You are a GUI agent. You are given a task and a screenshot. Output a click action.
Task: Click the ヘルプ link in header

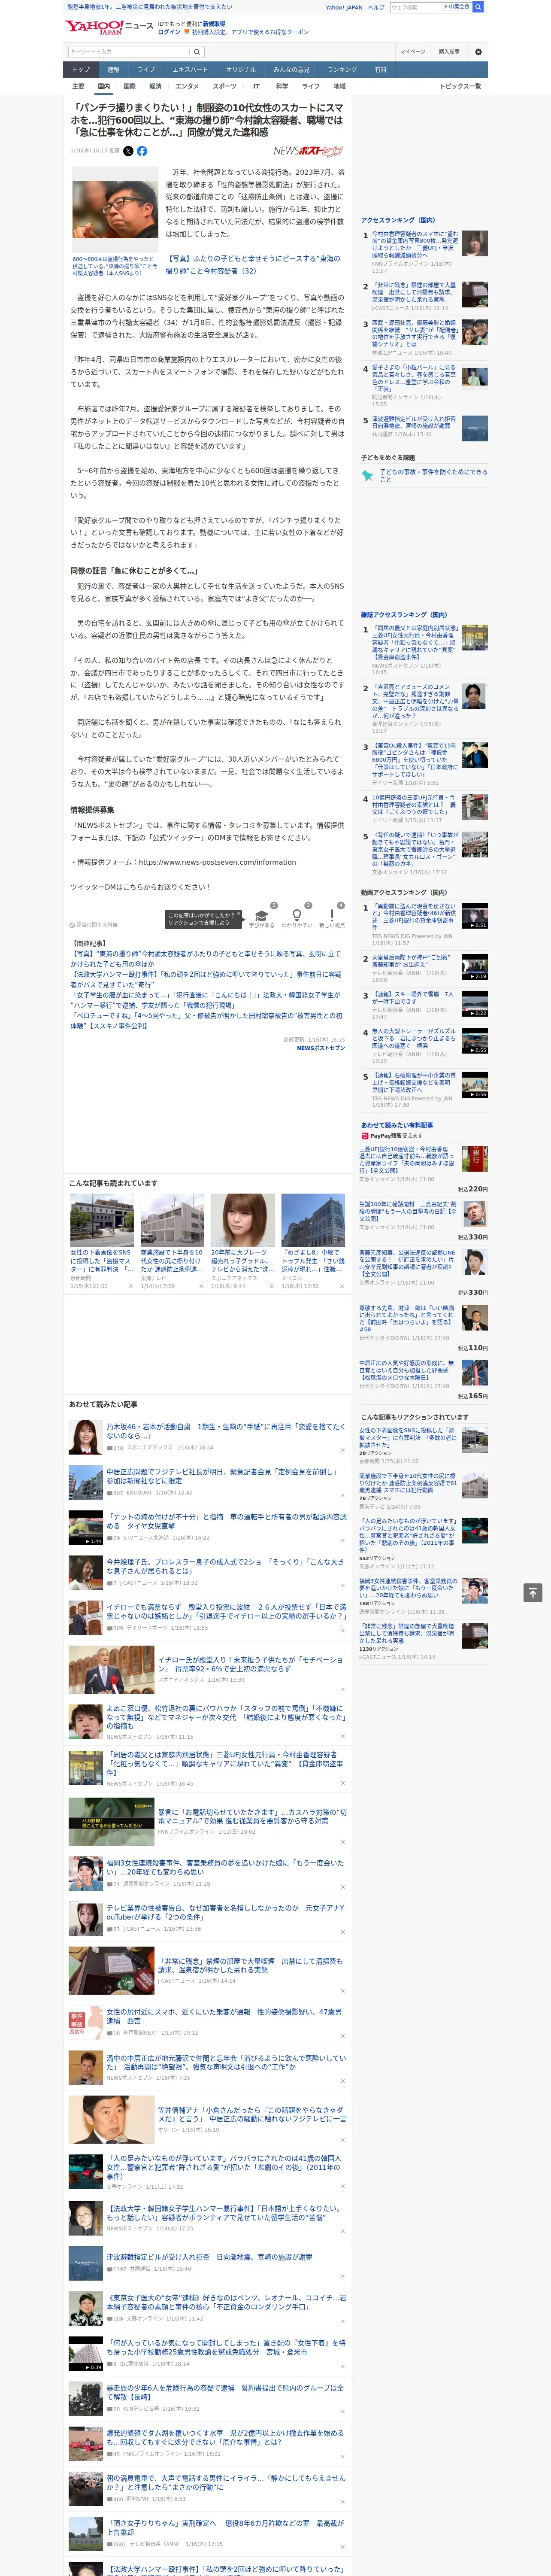(375, 7)
